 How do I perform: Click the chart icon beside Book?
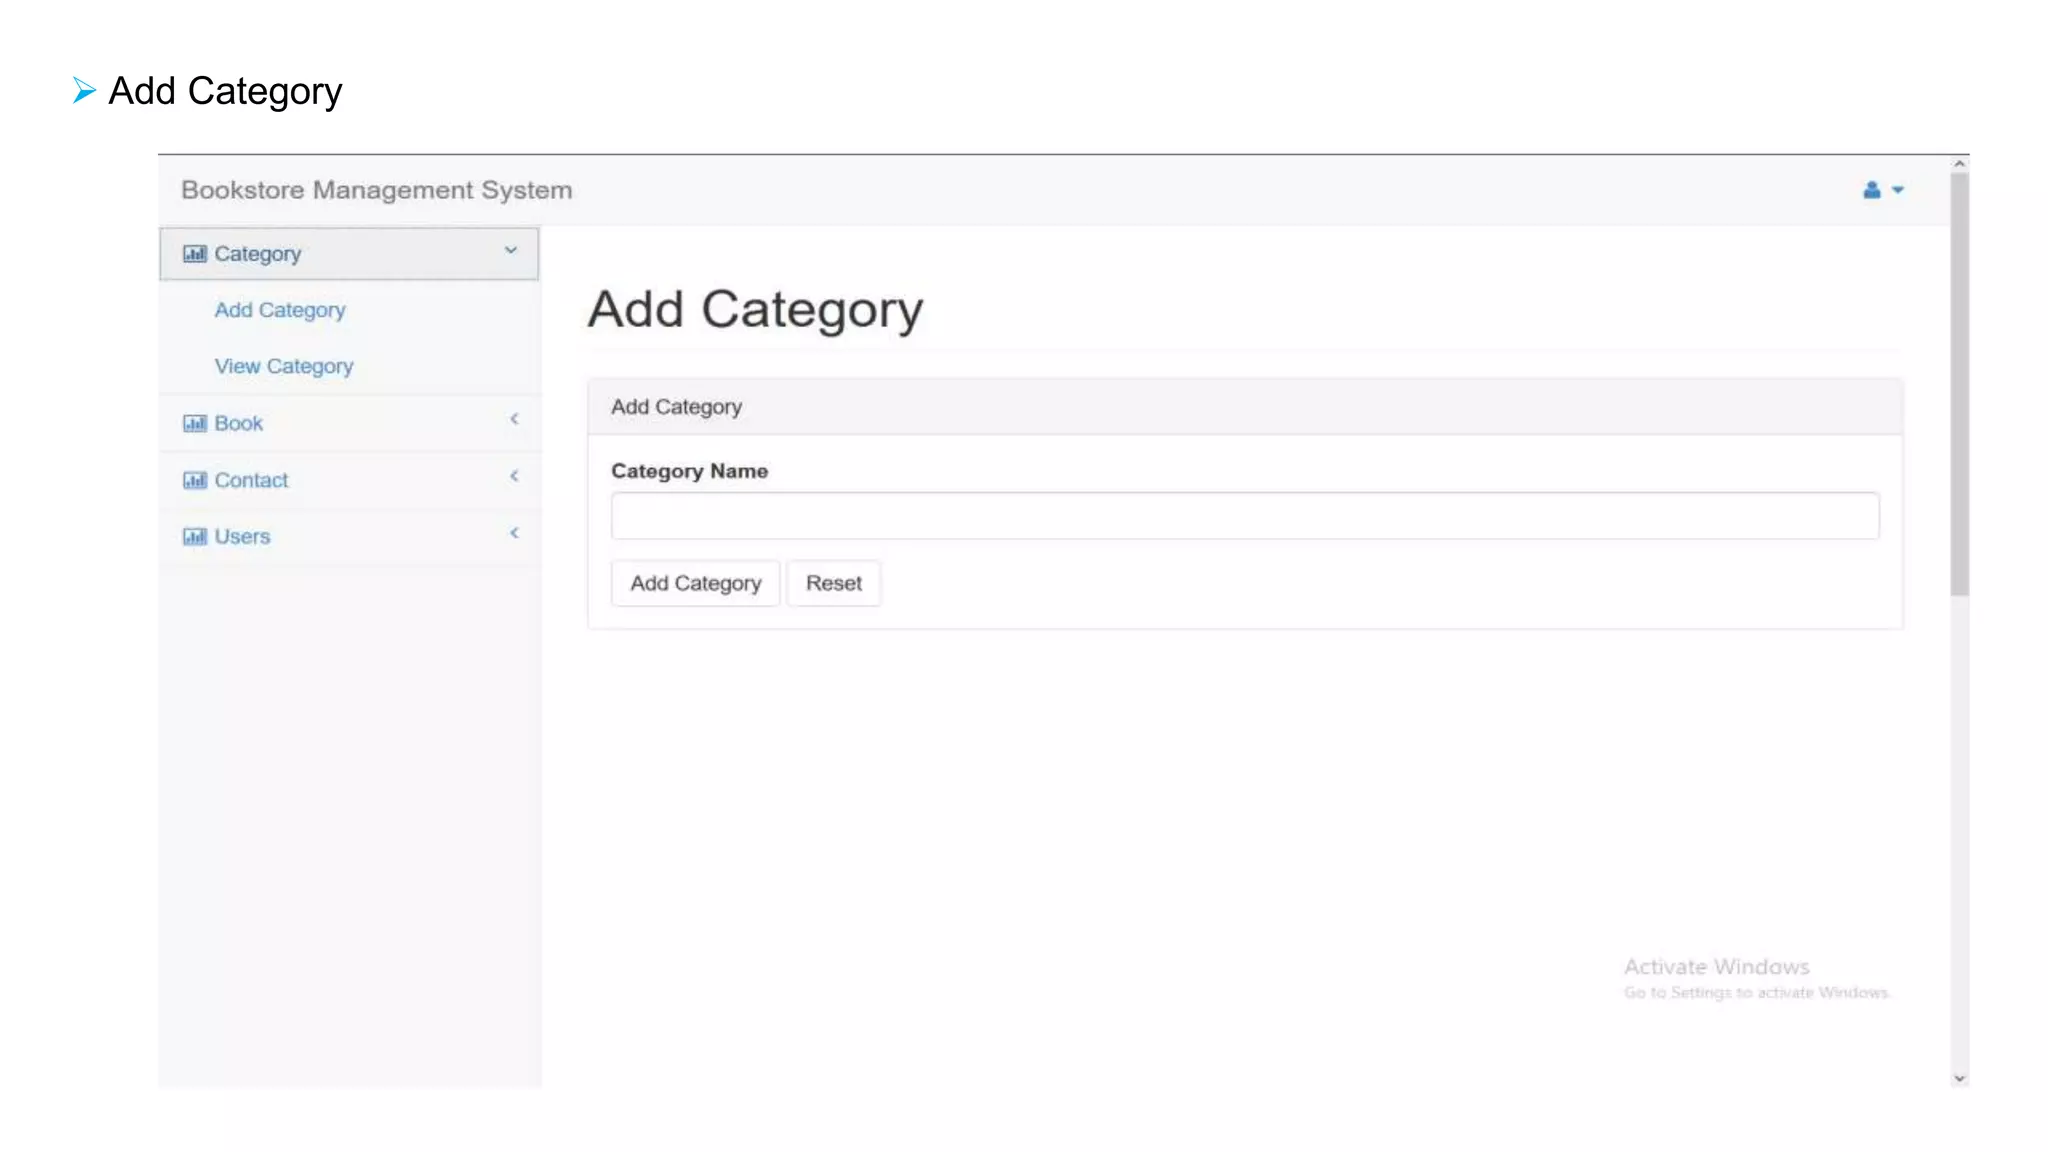coord(194,424)
